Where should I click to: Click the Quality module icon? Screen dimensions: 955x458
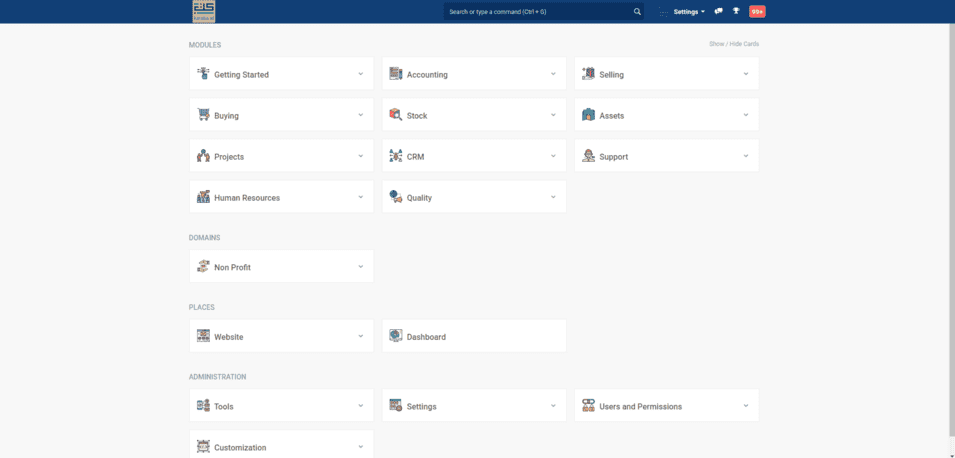(x=396, y=197)
